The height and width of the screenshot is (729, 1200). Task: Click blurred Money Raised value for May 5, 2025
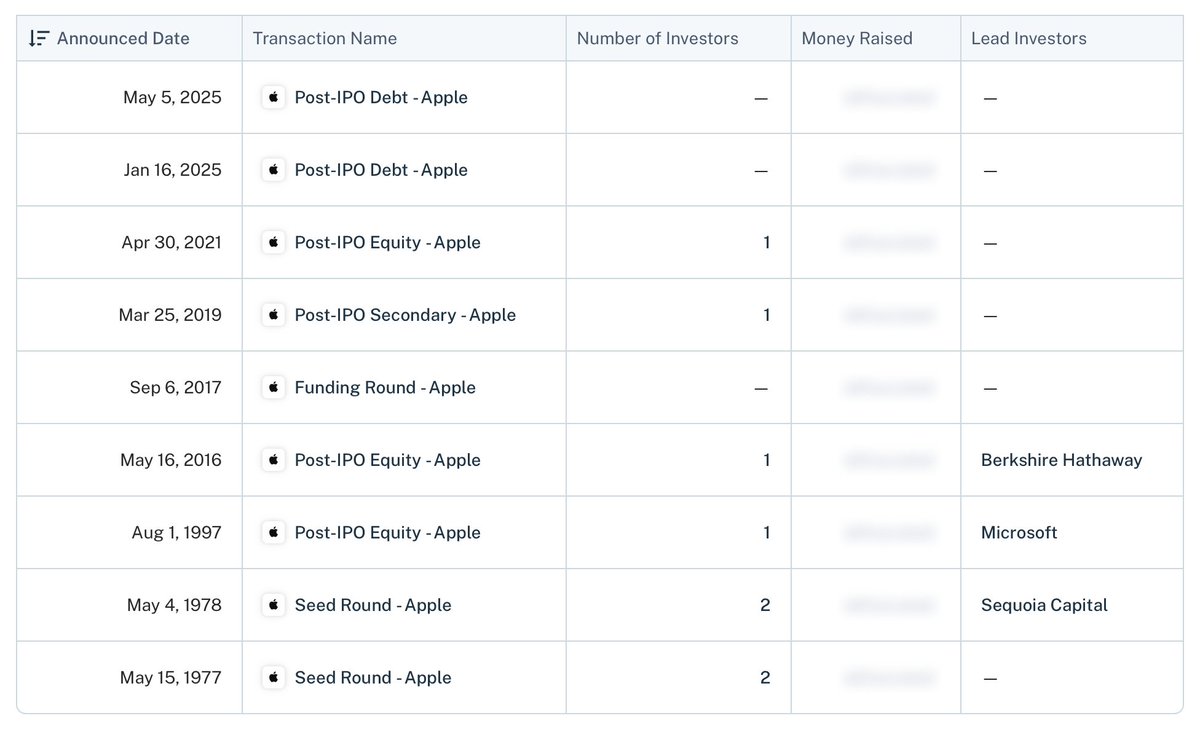tap(889, 97)
